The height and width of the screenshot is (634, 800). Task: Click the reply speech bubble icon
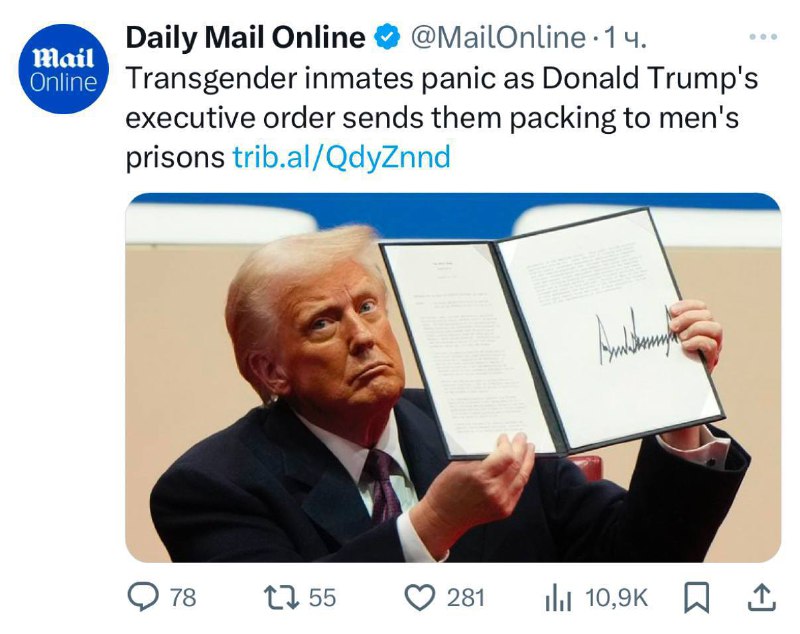142,597
